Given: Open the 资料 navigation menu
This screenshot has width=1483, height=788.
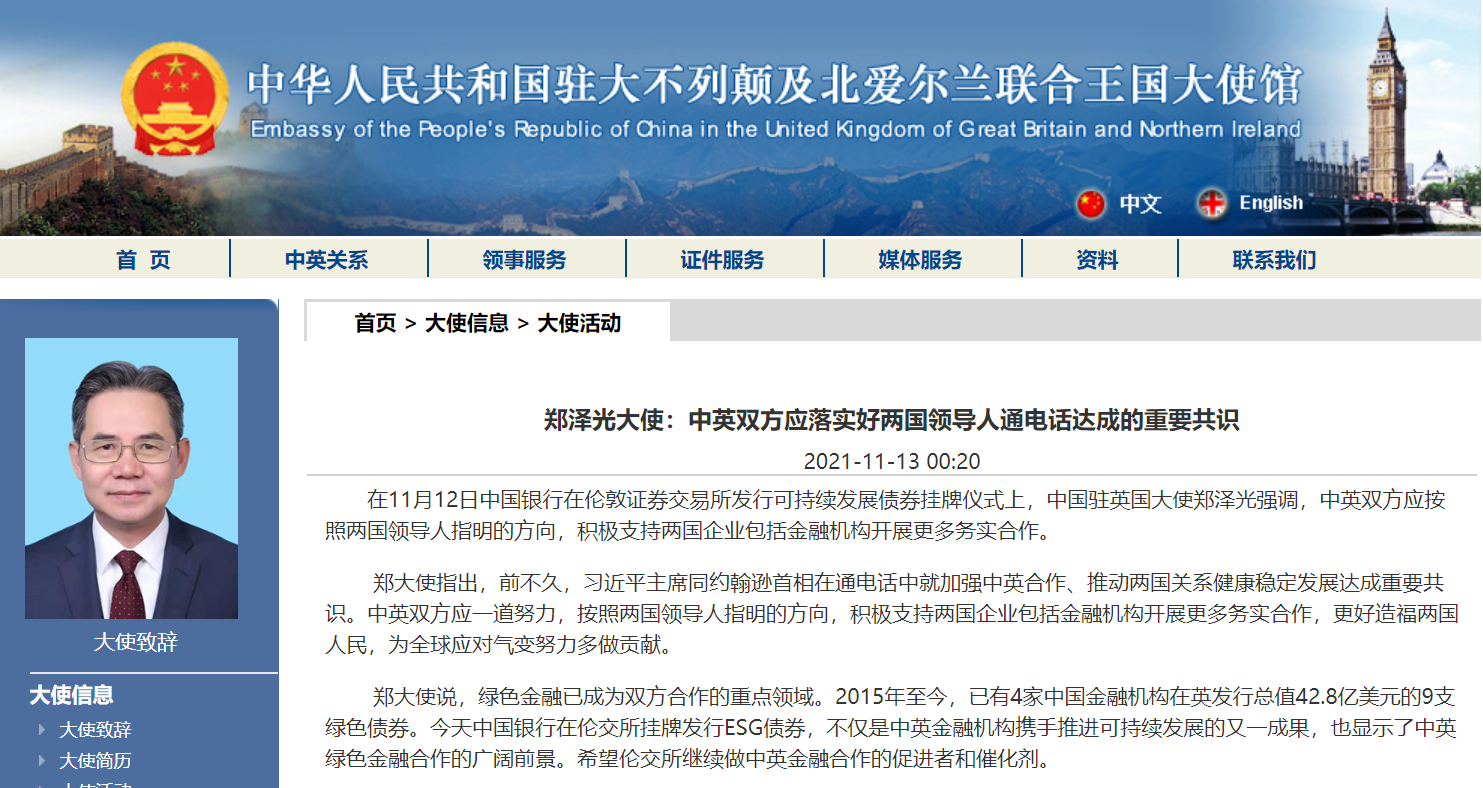Looking at the screenshot, I should (x=1097, y=260).
